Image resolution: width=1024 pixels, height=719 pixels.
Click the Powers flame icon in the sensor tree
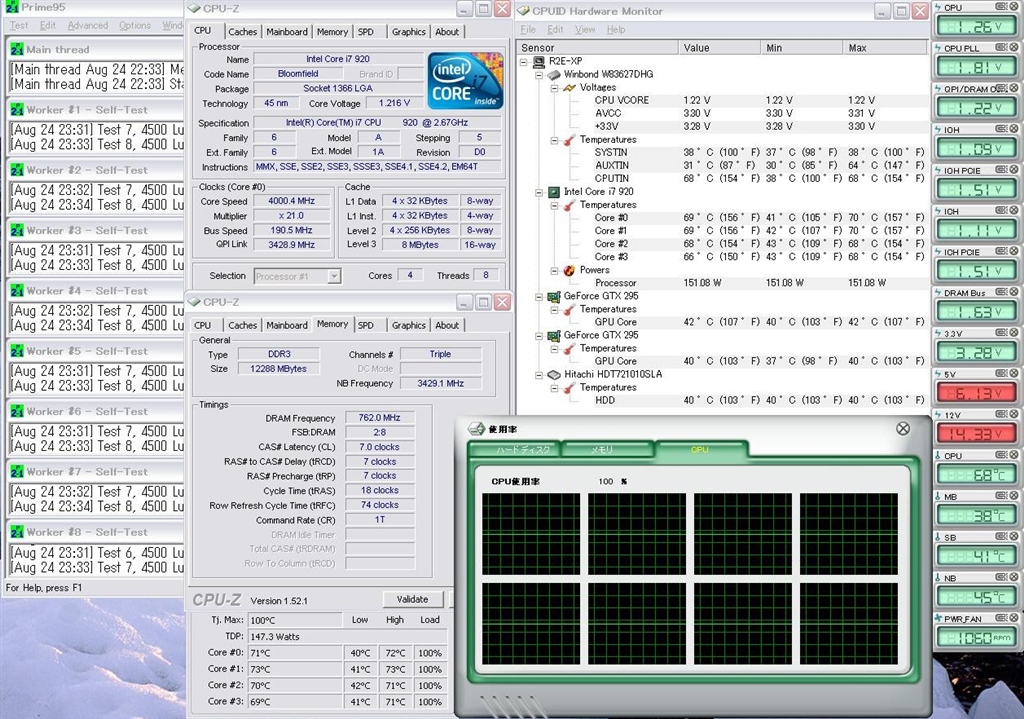pos(568,270)
